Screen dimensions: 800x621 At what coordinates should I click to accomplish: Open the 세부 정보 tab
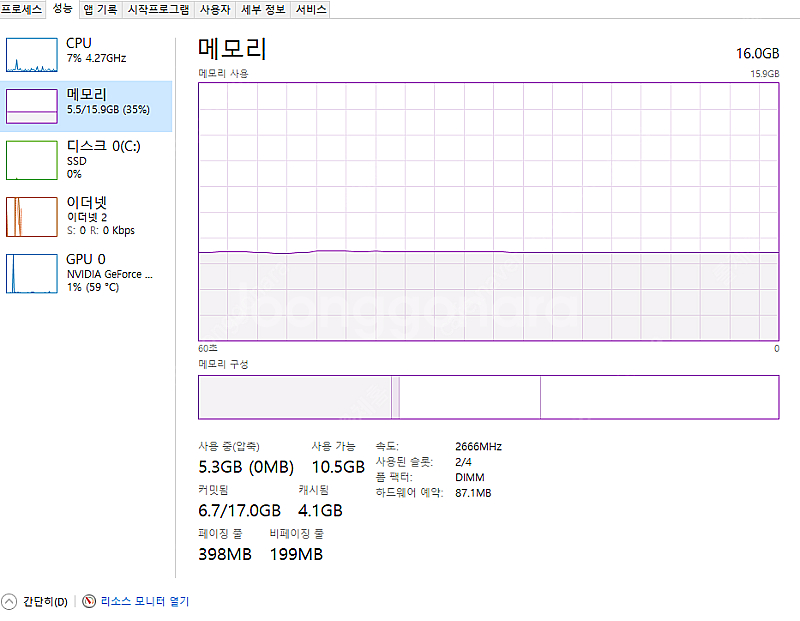(263, 9)
